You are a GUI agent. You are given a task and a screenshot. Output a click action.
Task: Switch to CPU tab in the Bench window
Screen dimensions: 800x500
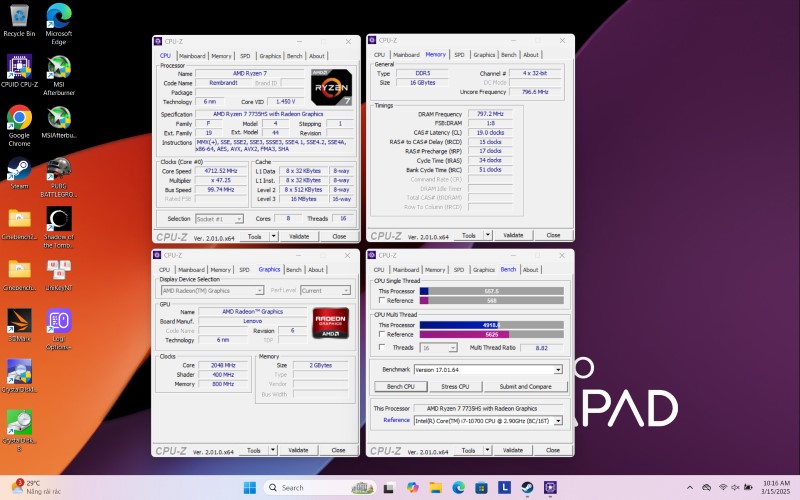tap(379, 269)
